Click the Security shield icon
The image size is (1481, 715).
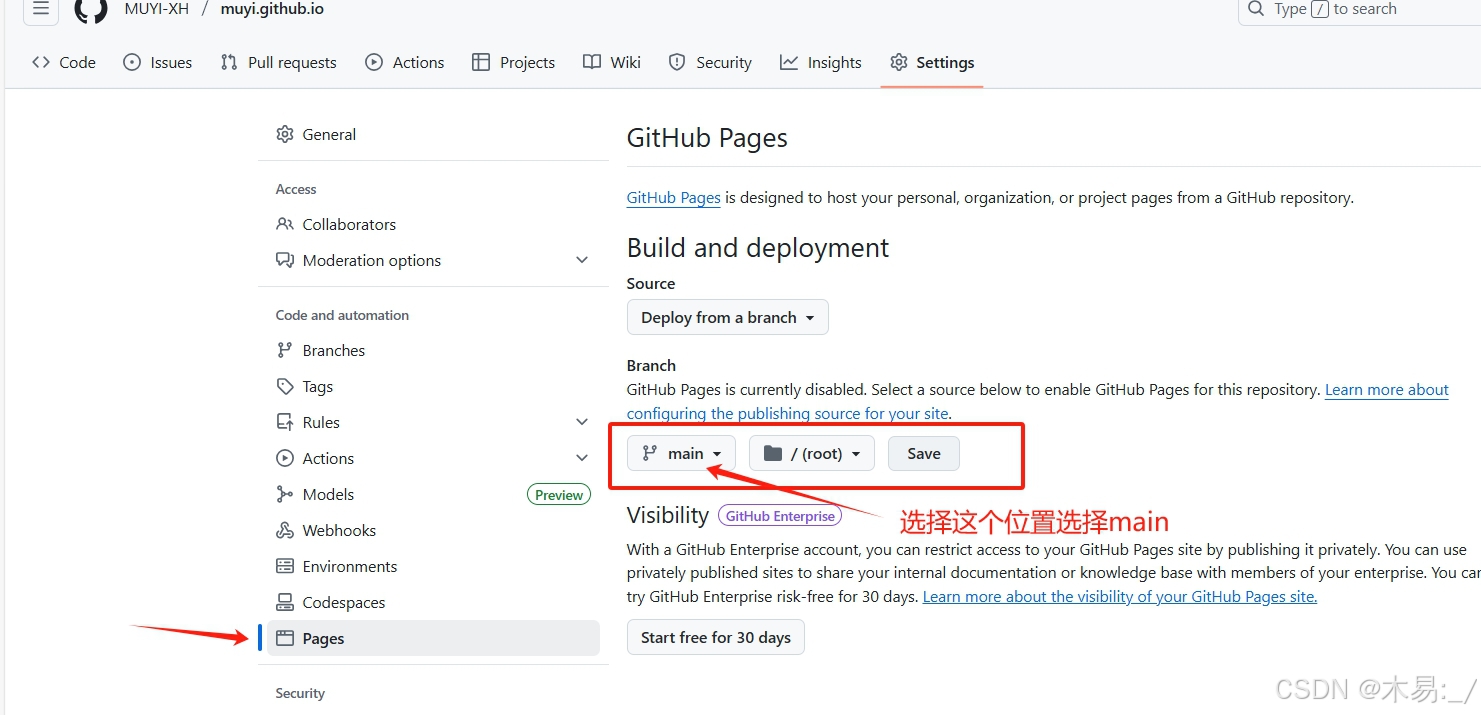pos(677,62)
